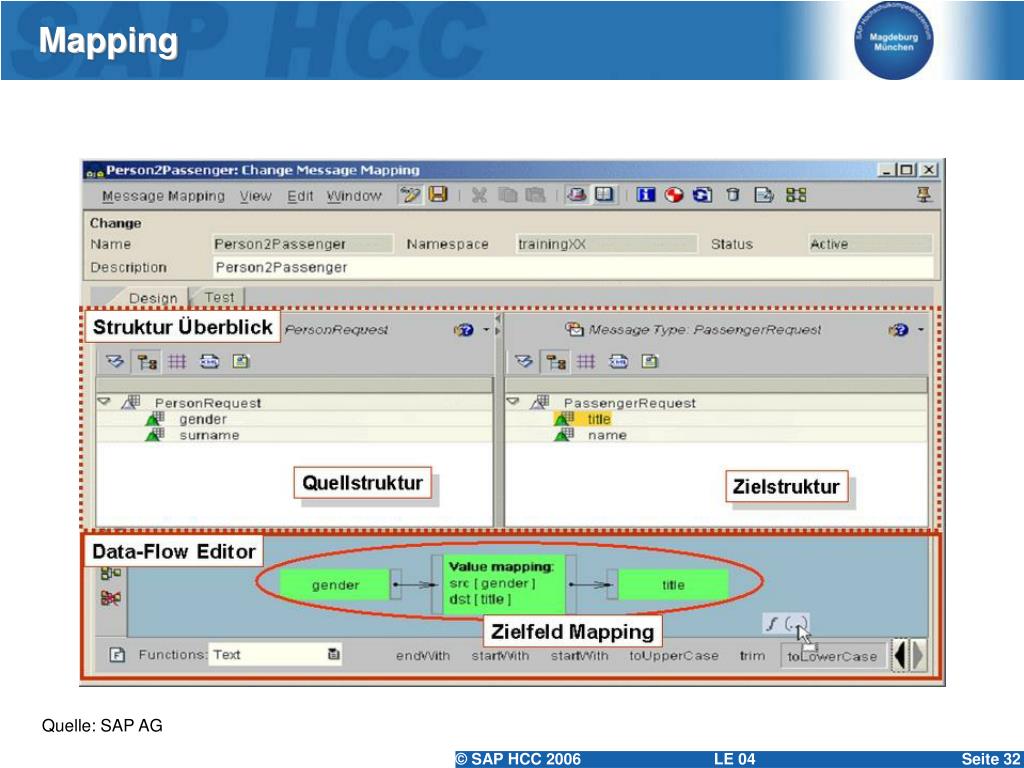This screenshot has width=1024, height=768.
Task: Insert the toLowerCase function
Action: (833, 656)
